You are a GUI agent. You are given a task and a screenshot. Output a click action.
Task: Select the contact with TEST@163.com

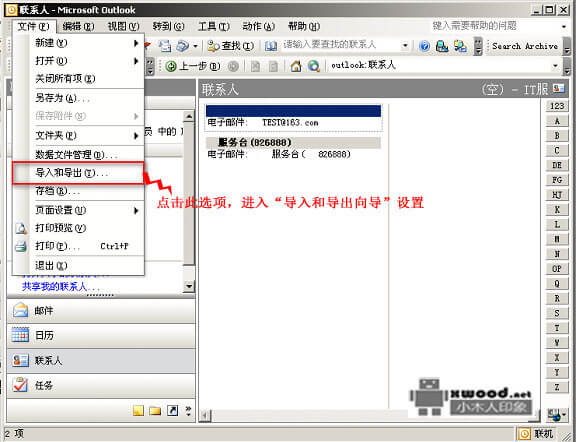click(293, 118)
